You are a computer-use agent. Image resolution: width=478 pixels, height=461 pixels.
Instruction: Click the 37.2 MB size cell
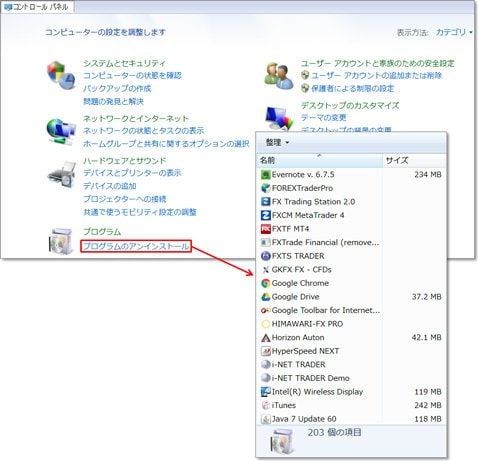(426, 297)
